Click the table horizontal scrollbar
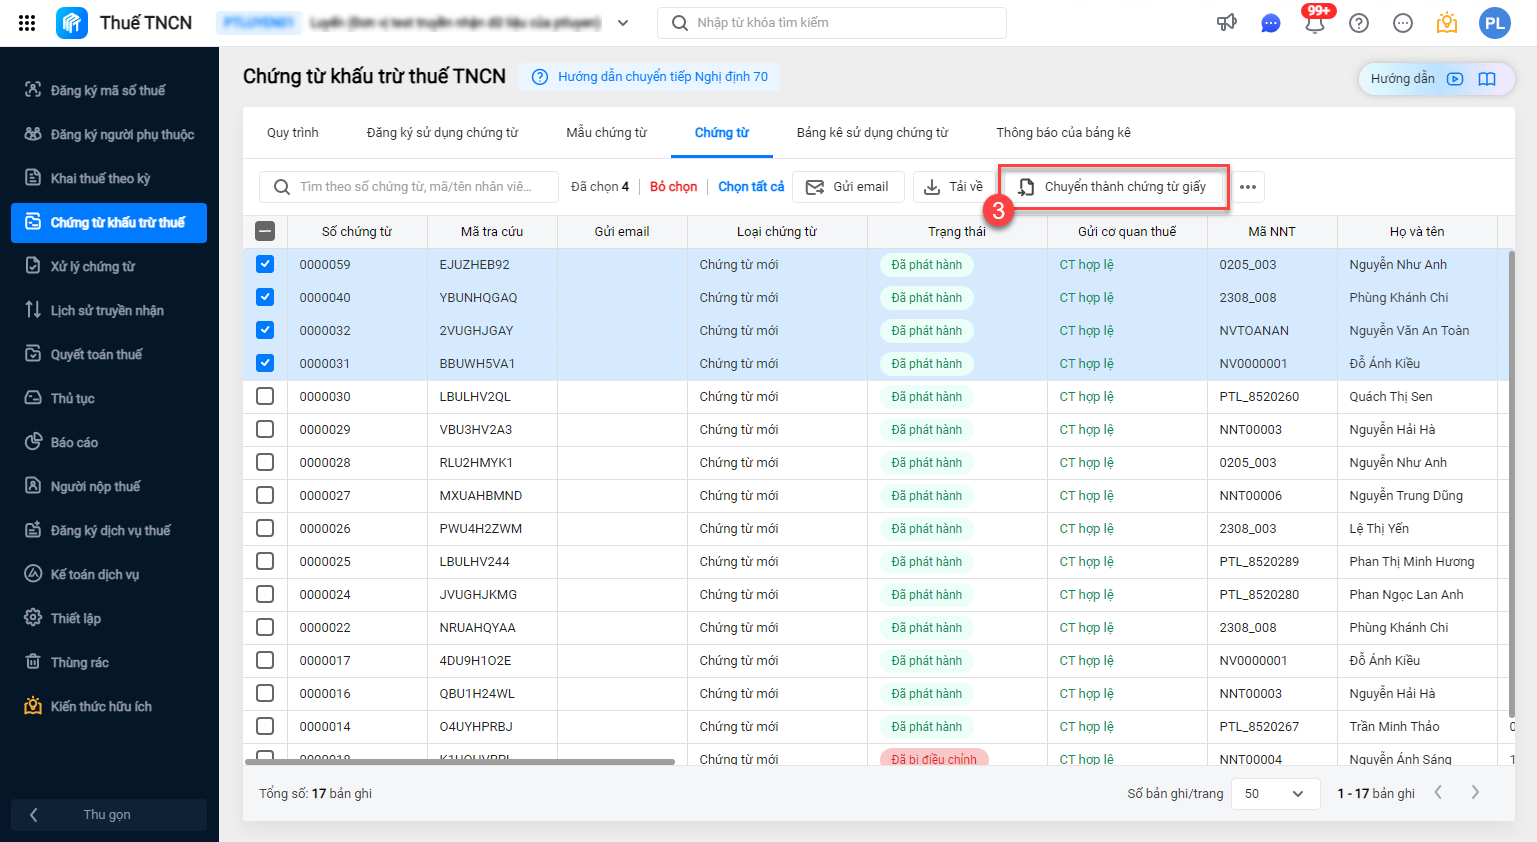This screenshot has height=842, width=1537. coord(460,762)
